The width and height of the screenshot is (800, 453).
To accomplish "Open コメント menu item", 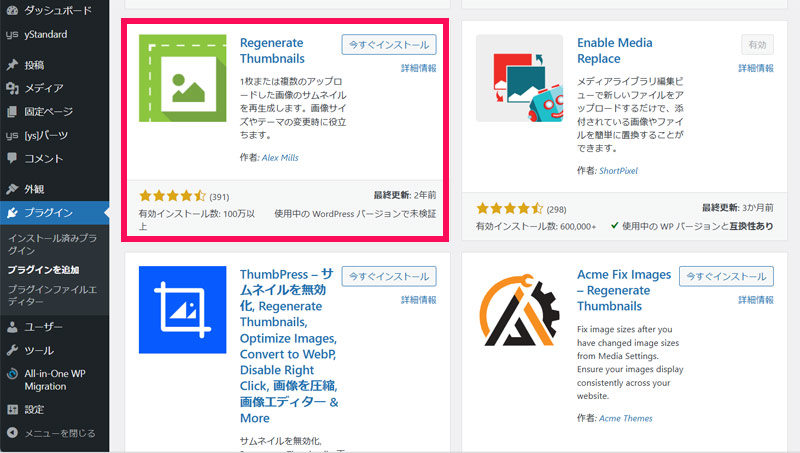I will (55, 159).
